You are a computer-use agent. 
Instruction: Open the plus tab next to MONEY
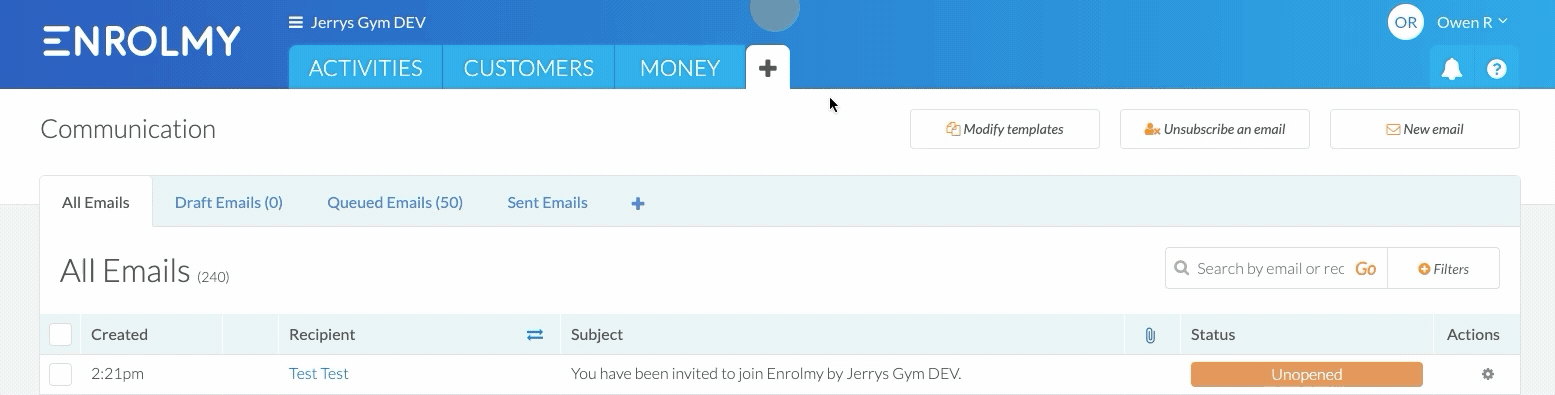767,68
